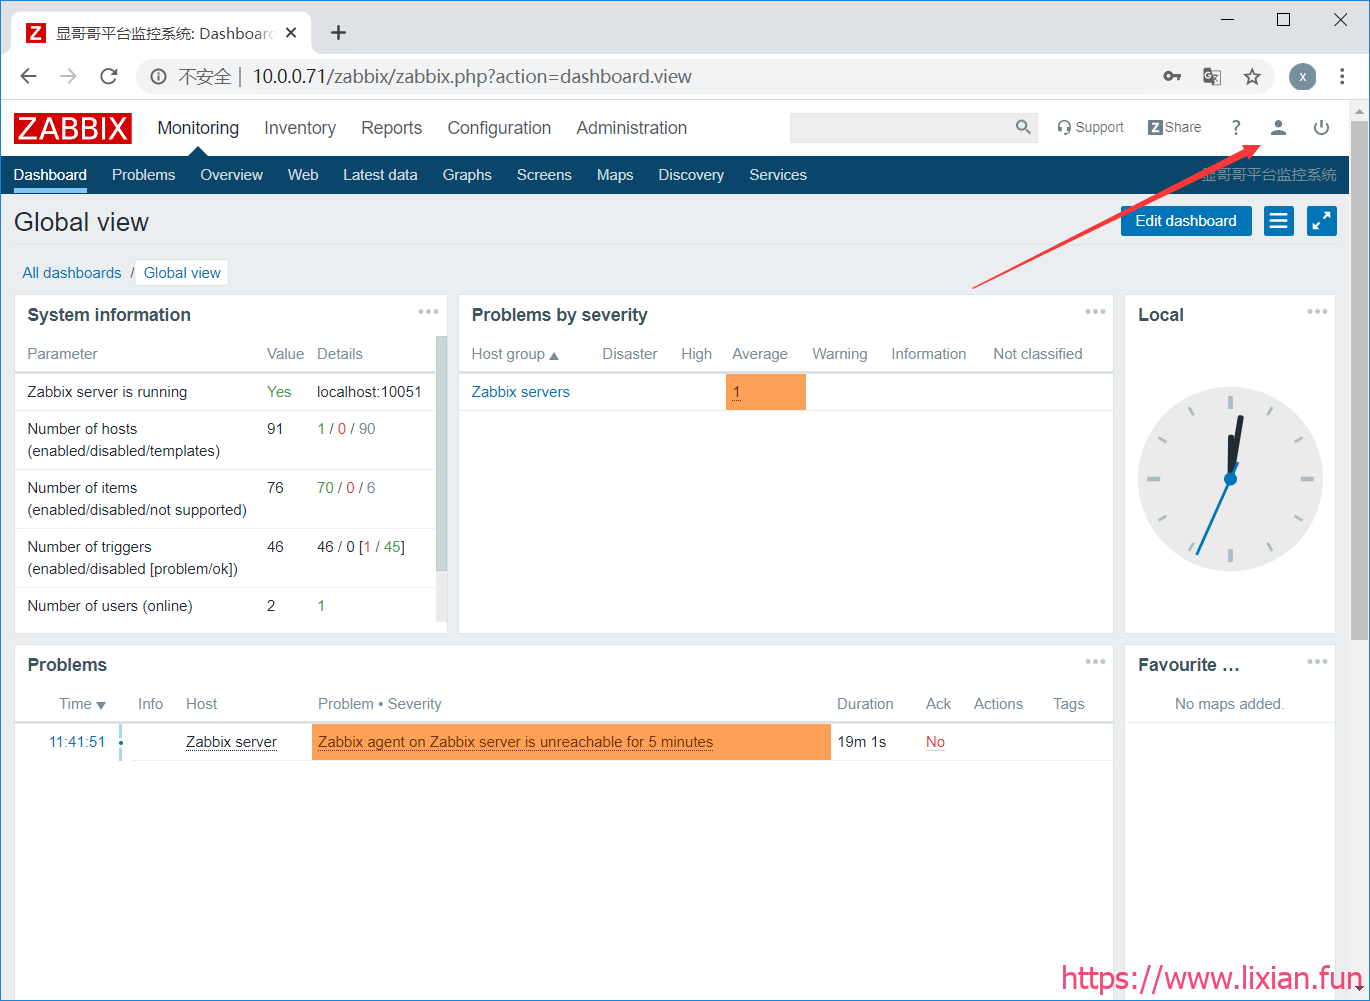Click the System information widget scrollbar

(442, 455)
